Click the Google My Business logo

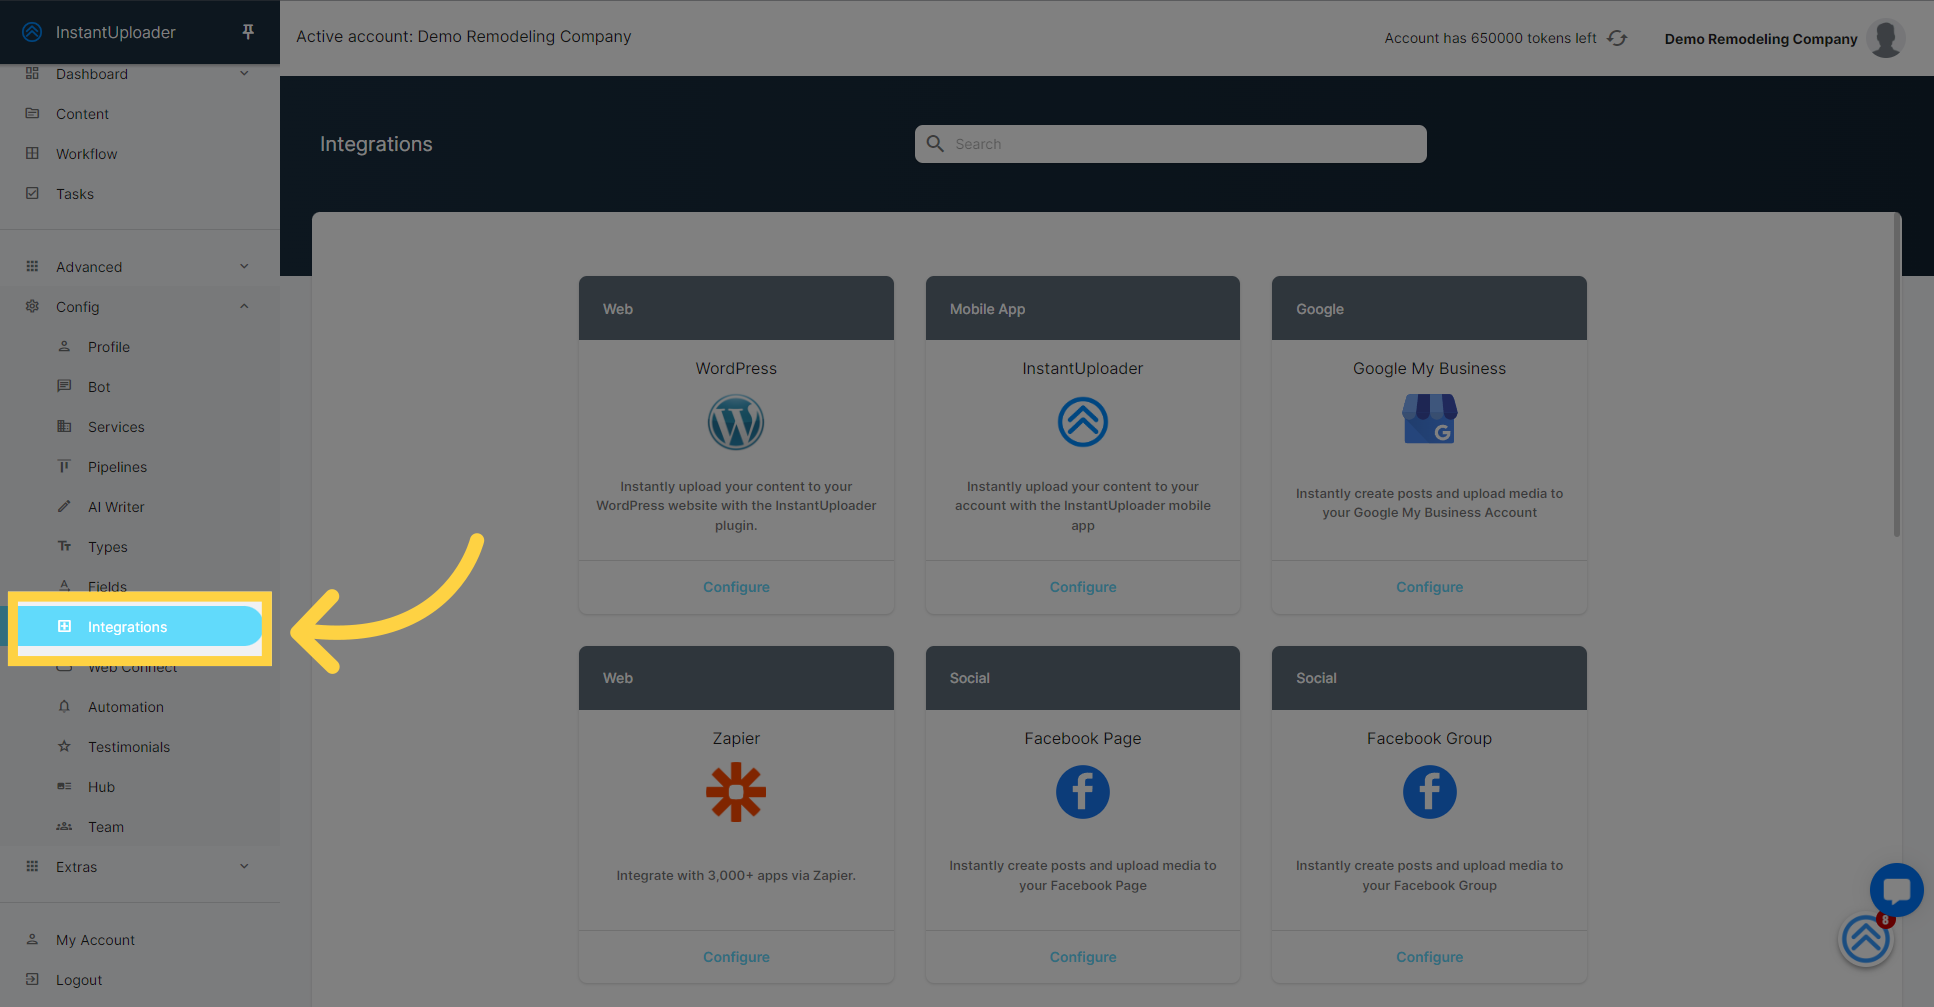1429,419
